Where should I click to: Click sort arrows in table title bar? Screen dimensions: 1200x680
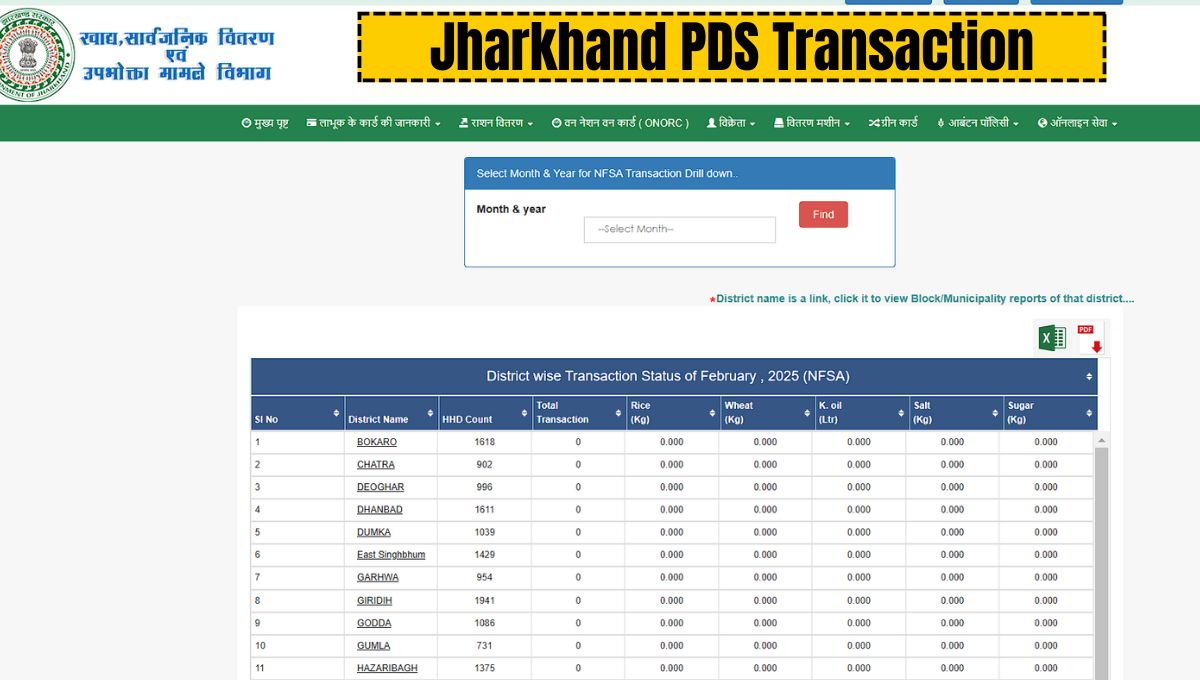1089,377
